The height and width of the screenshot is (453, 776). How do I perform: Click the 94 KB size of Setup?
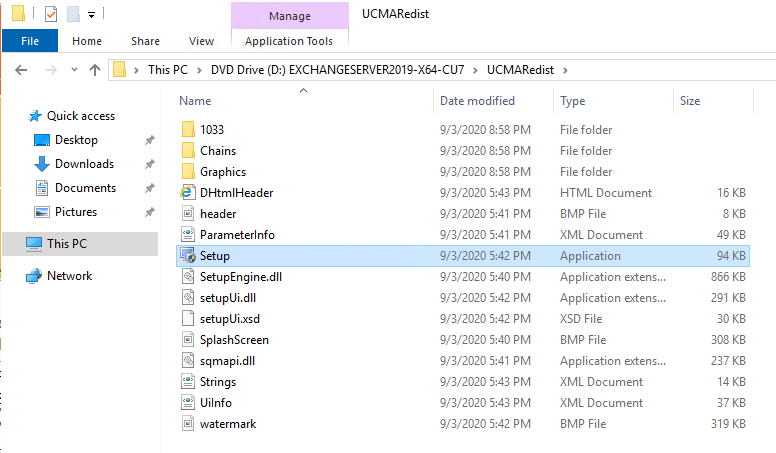(x=731, y=256)
